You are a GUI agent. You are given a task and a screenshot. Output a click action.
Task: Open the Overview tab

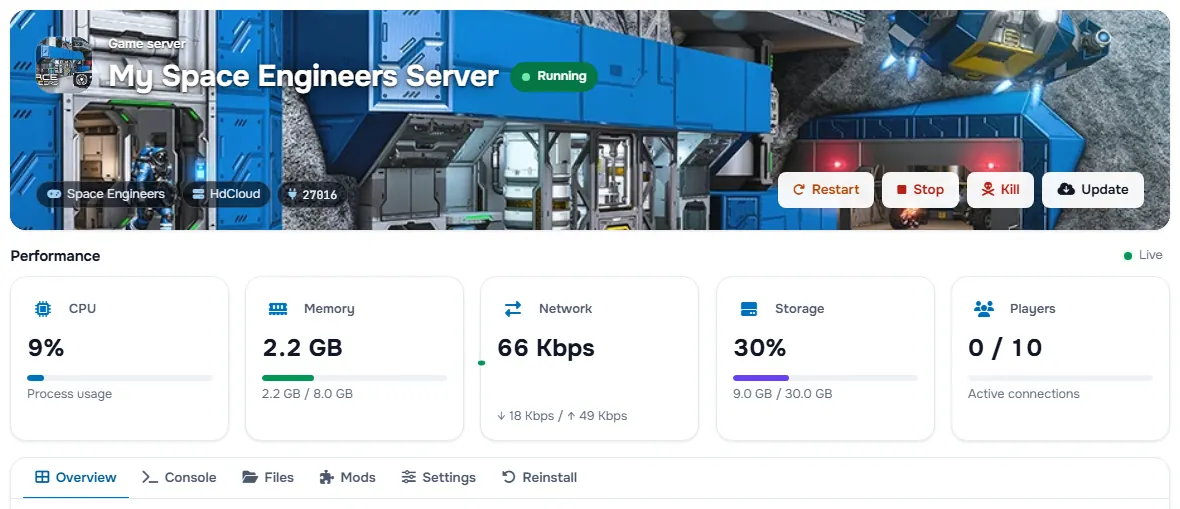click(76, 477)
